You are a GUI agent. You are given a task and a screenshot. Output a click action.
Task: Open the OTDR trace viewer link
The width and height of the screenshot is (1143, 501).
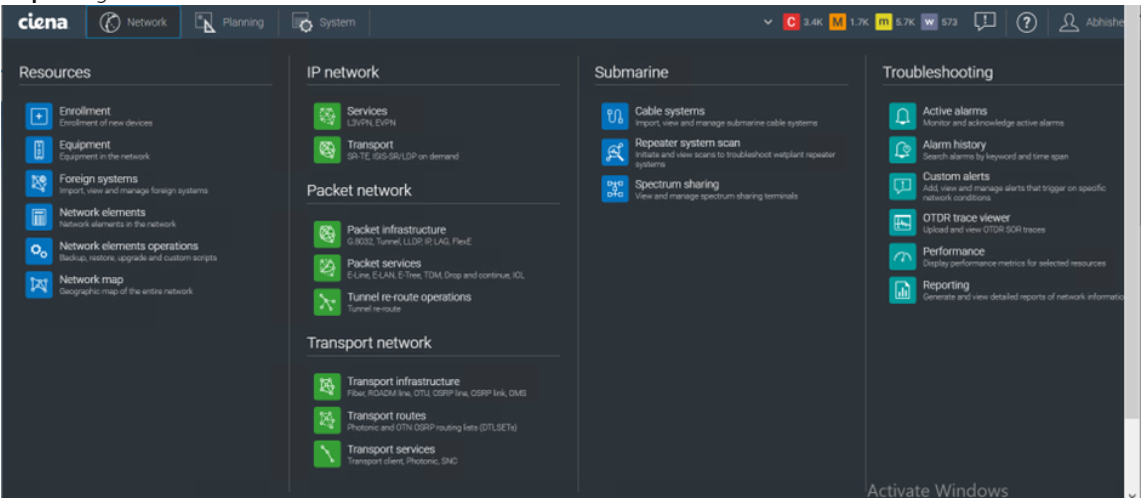pyautogui.click(x=966, y=217)
